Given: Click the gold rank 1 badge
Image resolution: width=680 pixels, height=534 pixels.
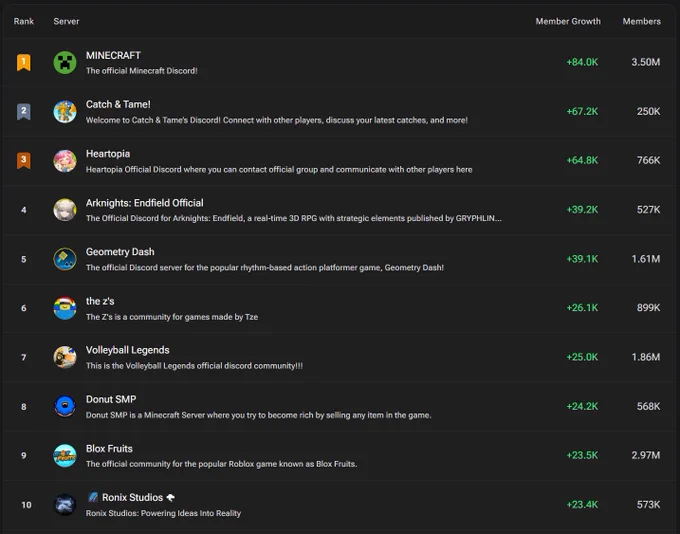Looking at the screenshot, I should tap(24, 62).
